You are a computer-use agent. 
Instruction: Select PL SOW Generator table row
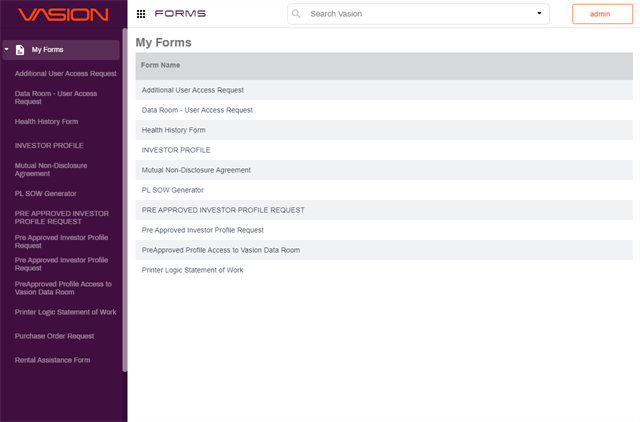[384, 190]
